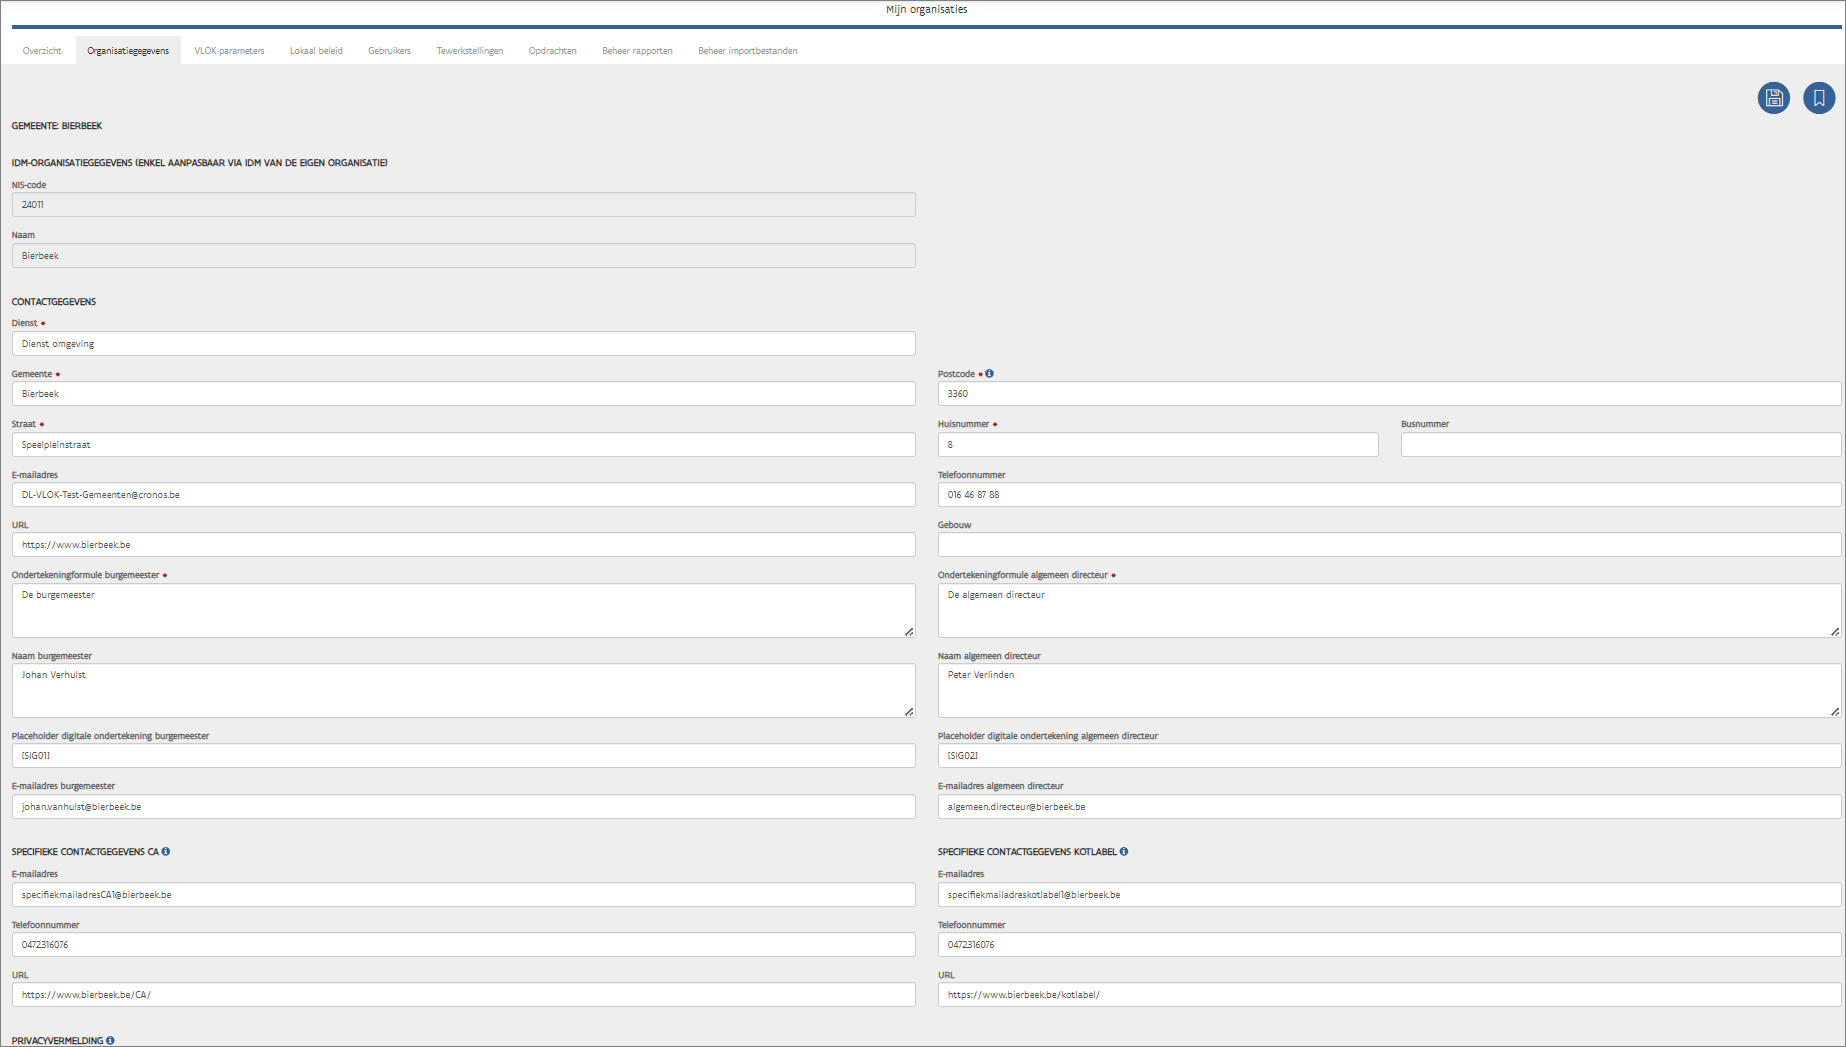The width and height of the screenshot is (1846, 1047).
Task: Click resize handle of Naam algemeen directeur textarea
Action: click(1834, 711)
